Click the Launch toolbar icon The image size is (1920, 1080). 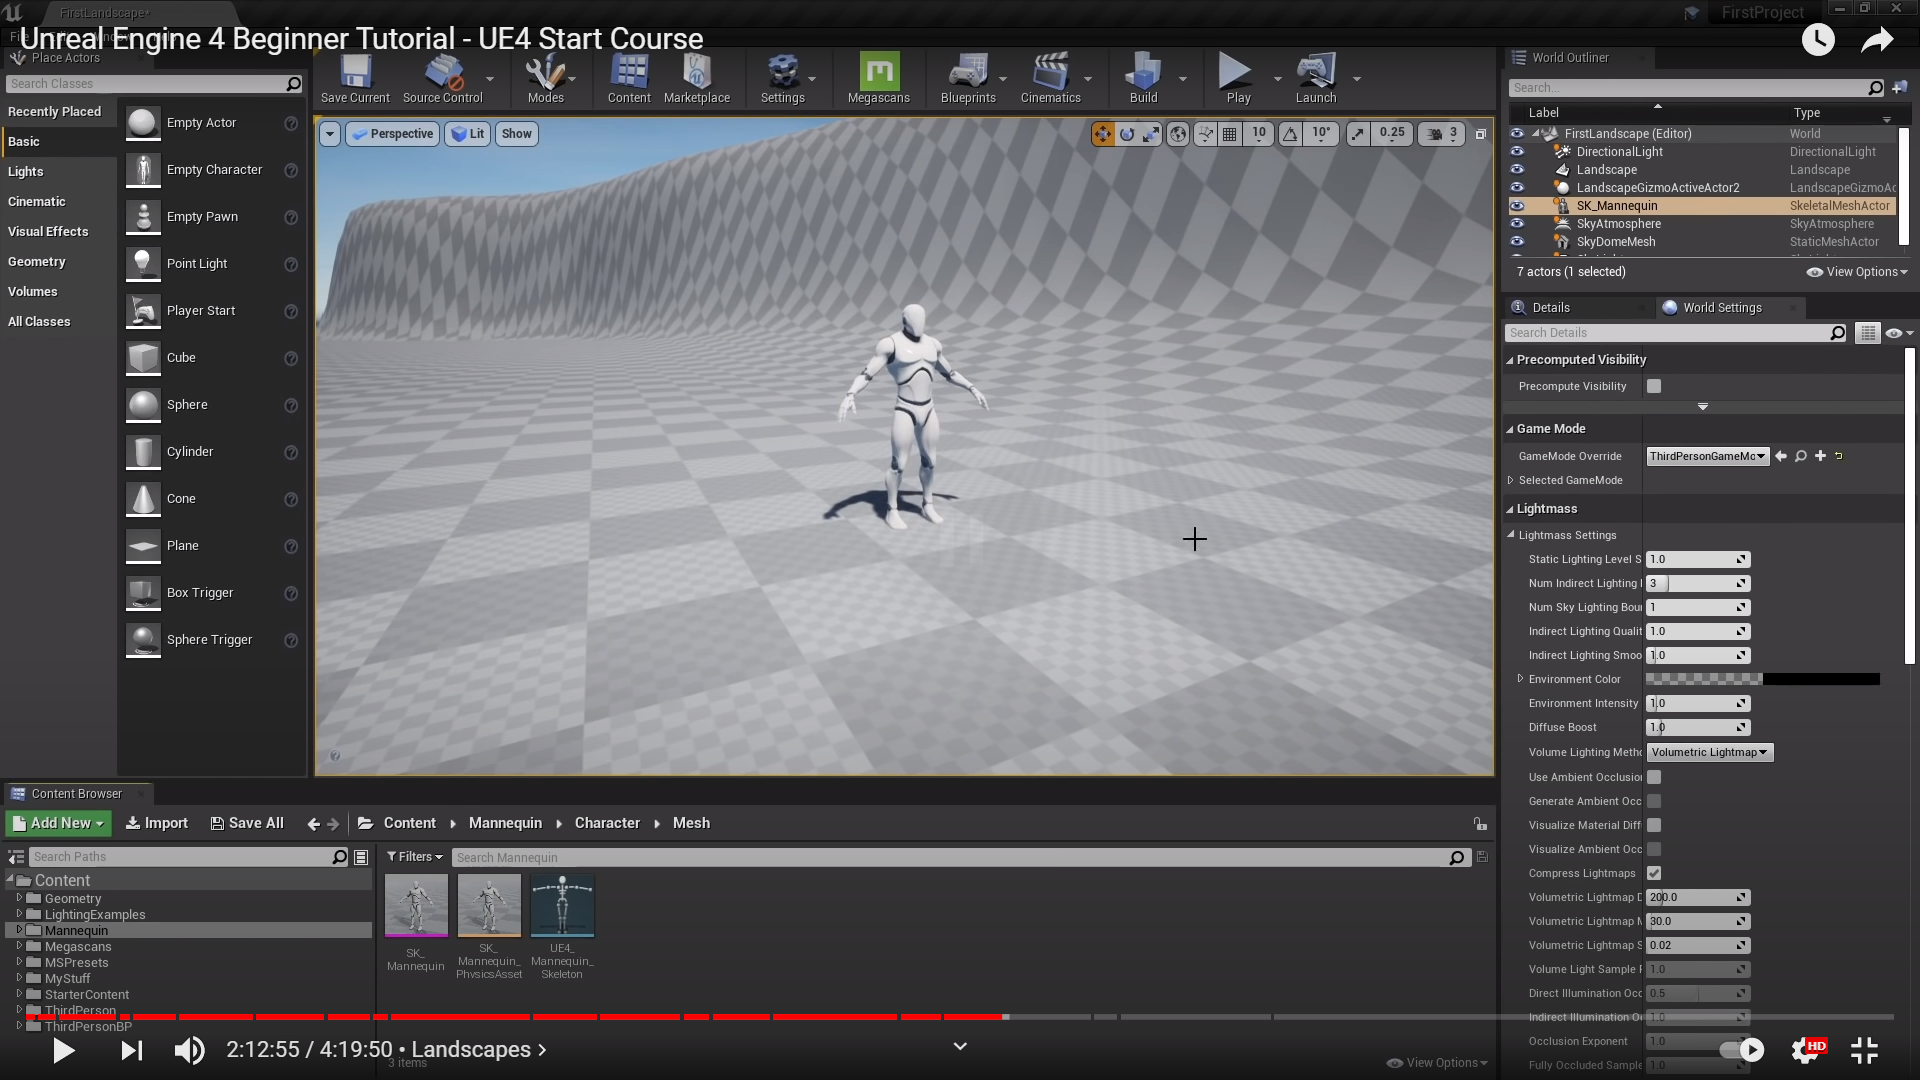pyautogui.click(x=1316, y=78)
